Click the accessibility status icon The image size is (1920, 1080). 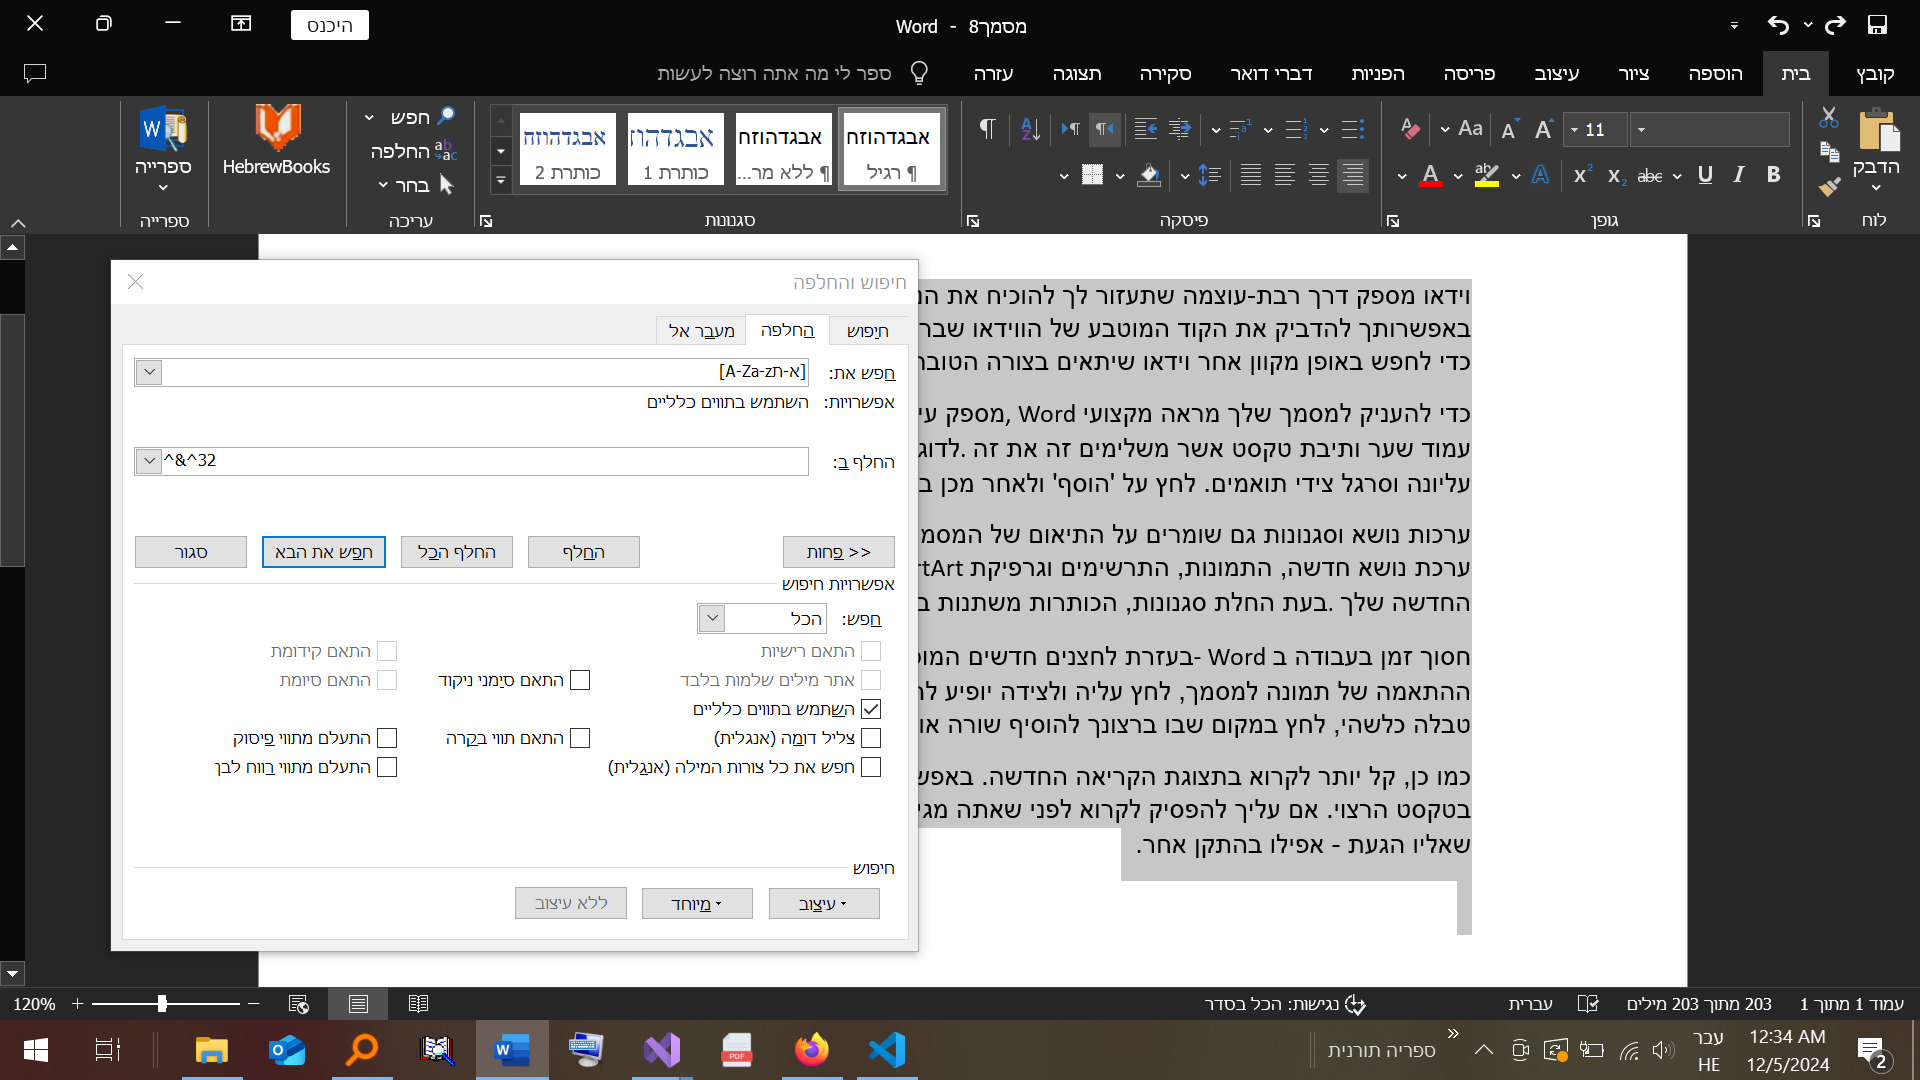click(1356, 1004)
